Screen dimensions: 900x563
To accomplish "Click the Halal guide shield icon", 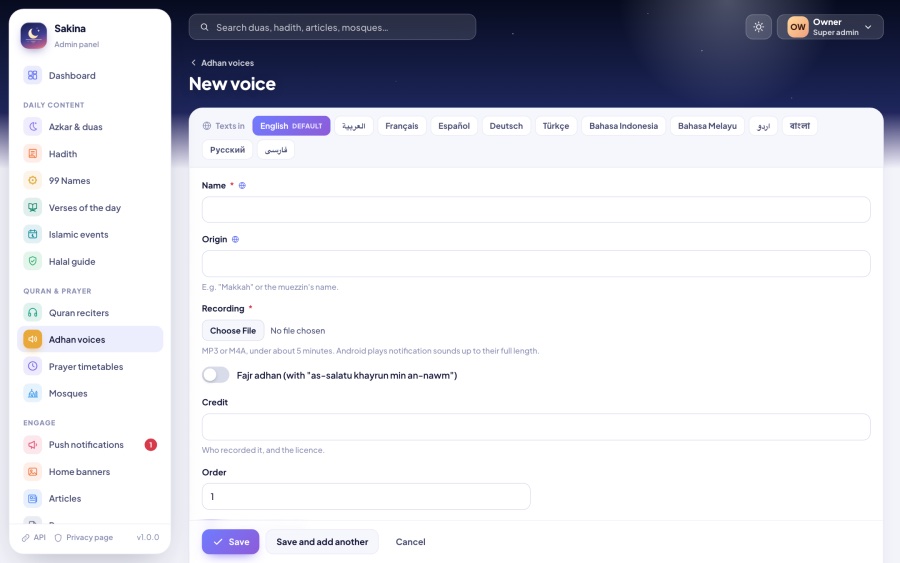I will click(x=33, y=261).
